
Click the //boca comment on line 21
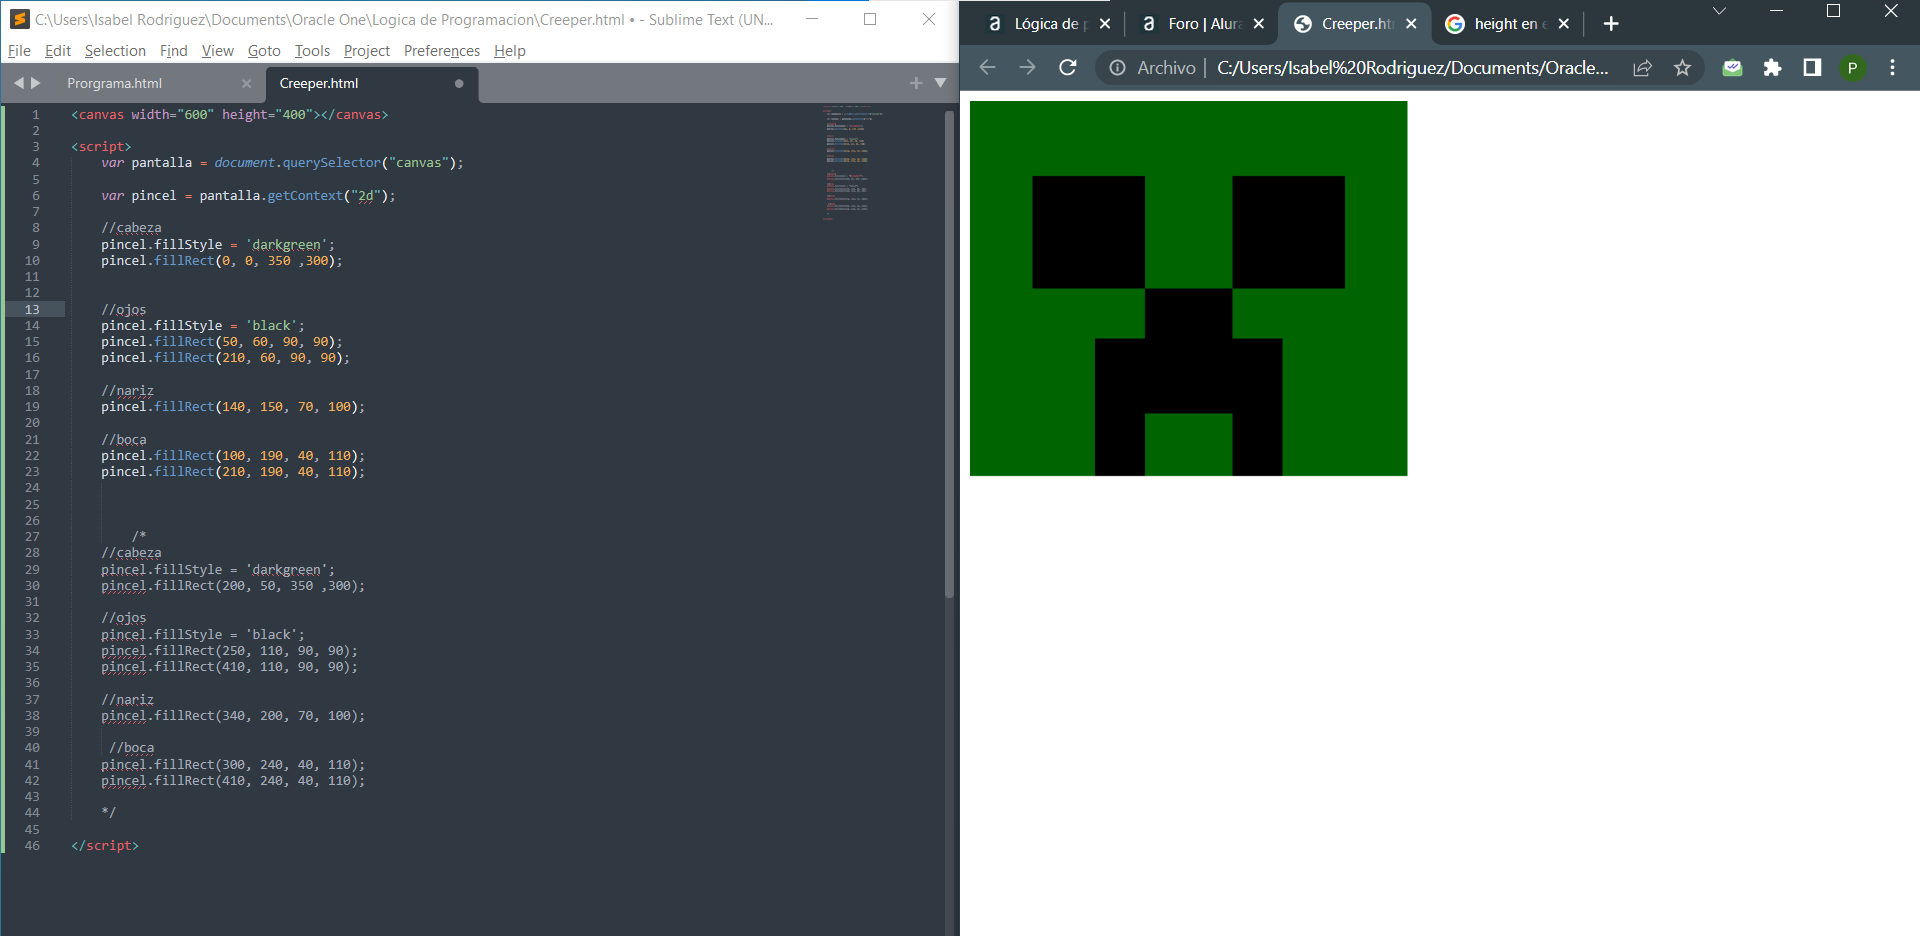123,440
